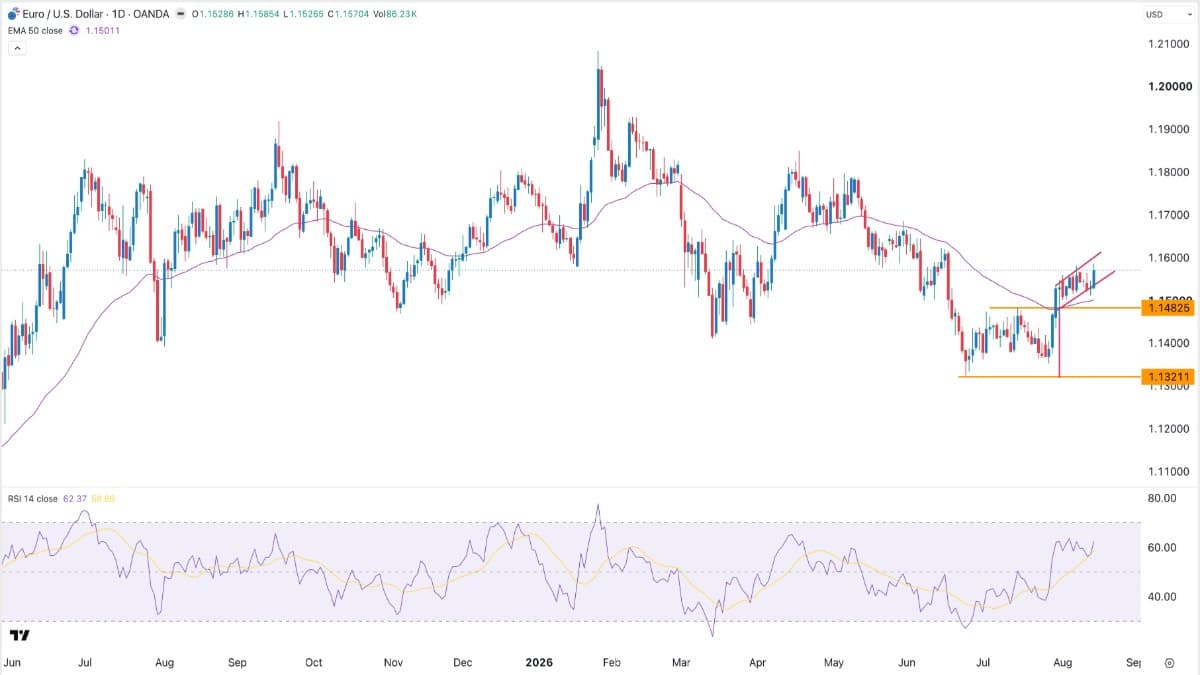The height and width of the screenshot is (675, 1200).
Task: Click the TradingView logo
Action: [x=18, y=636]
